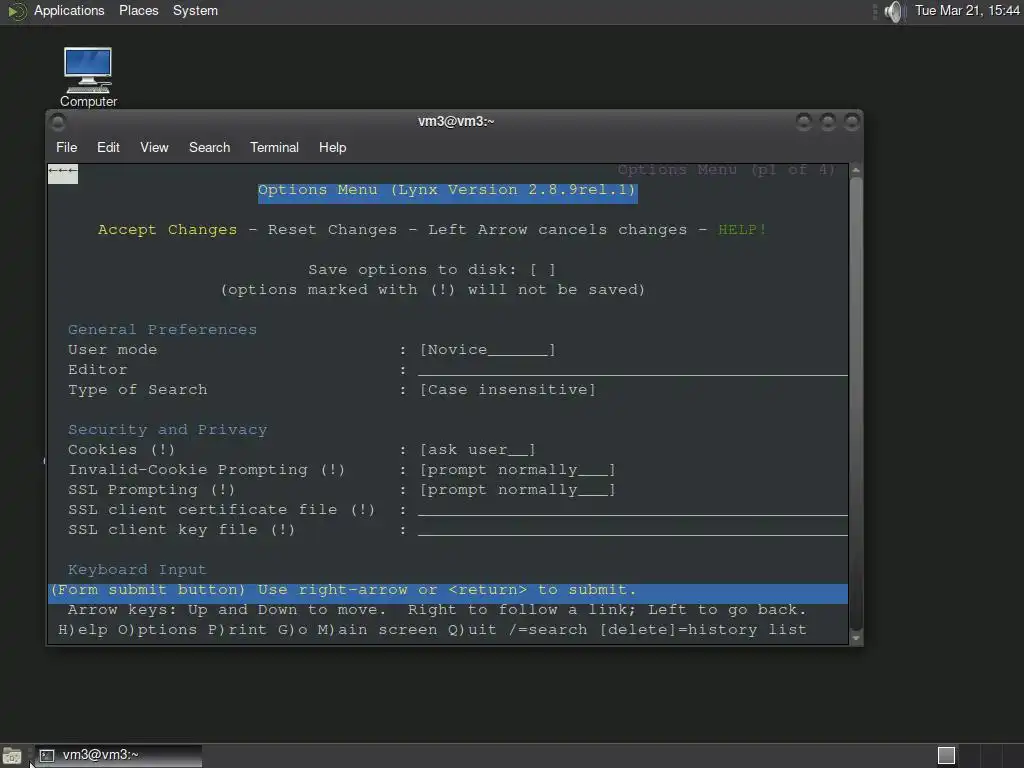Open the Places menu in the top panel
1024x768 pixels.
tap(138, 11)
